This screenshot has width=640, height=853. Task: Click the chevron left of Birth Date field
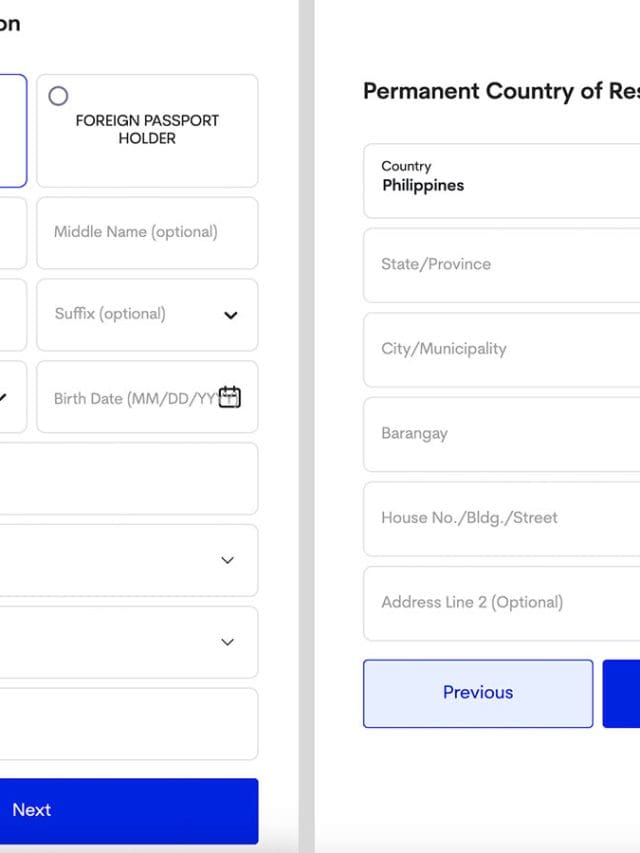click(x=4, y=397)
